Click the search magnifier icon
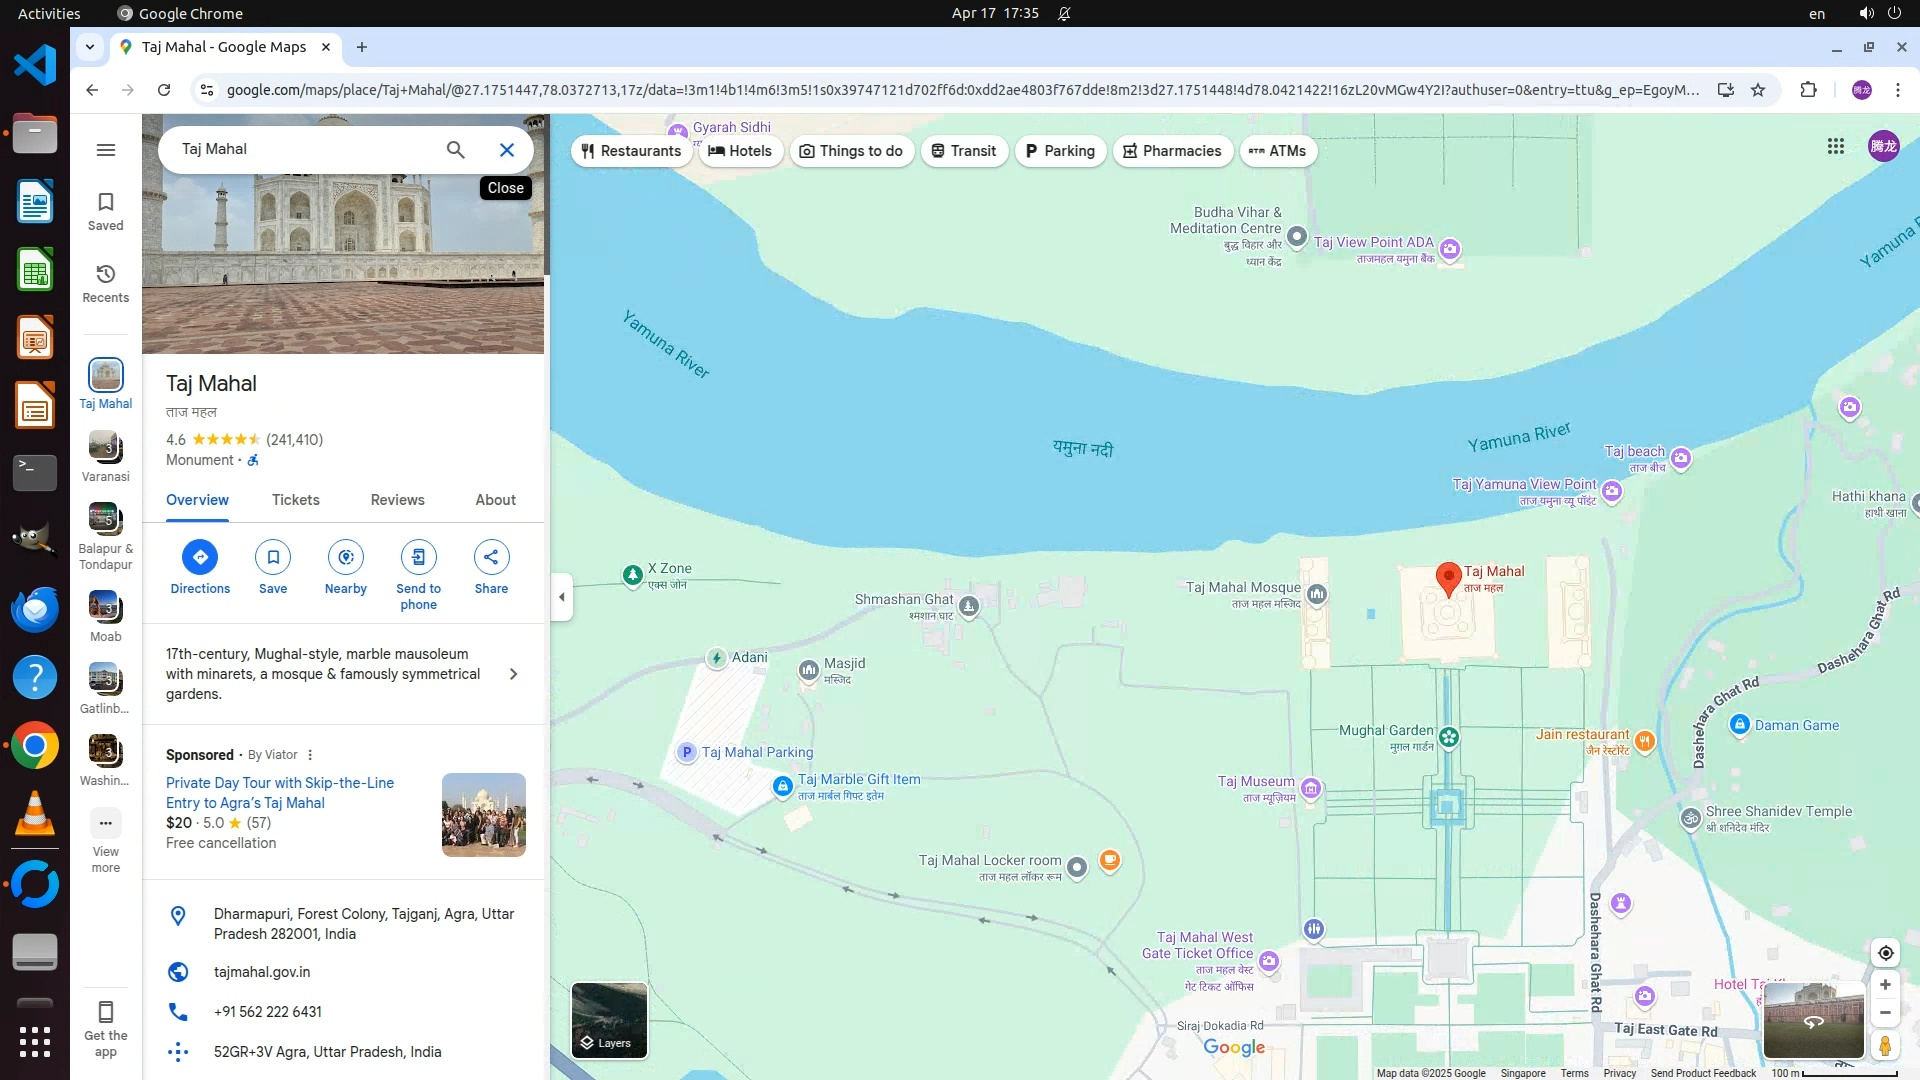 point(455,150)
